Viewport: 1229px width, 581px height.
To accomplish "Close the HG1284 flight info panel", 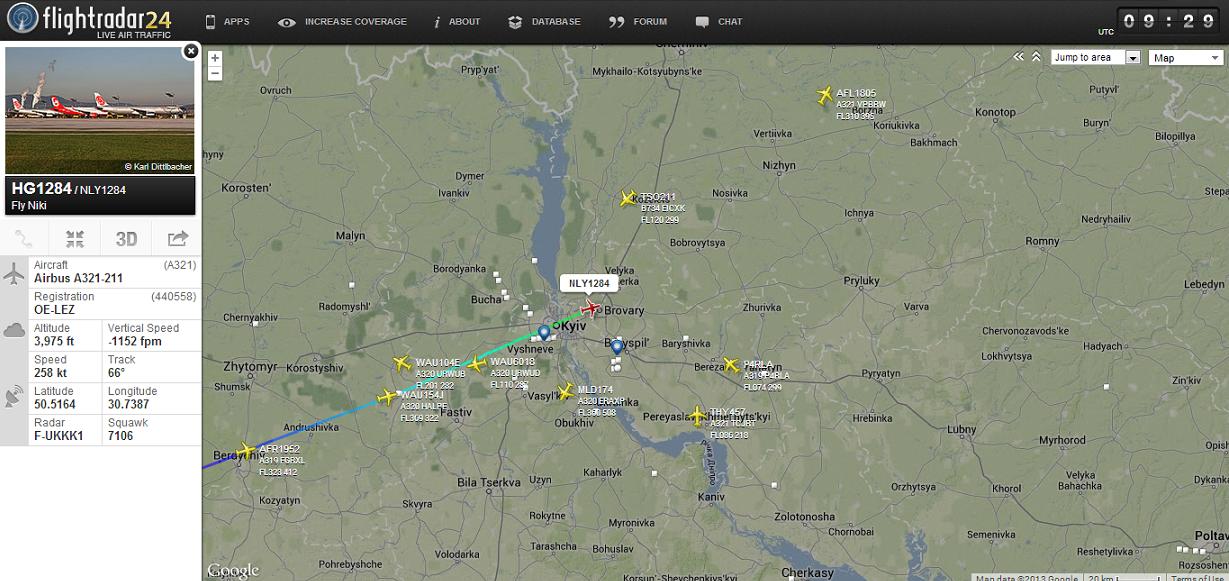I will pos(190,50).
